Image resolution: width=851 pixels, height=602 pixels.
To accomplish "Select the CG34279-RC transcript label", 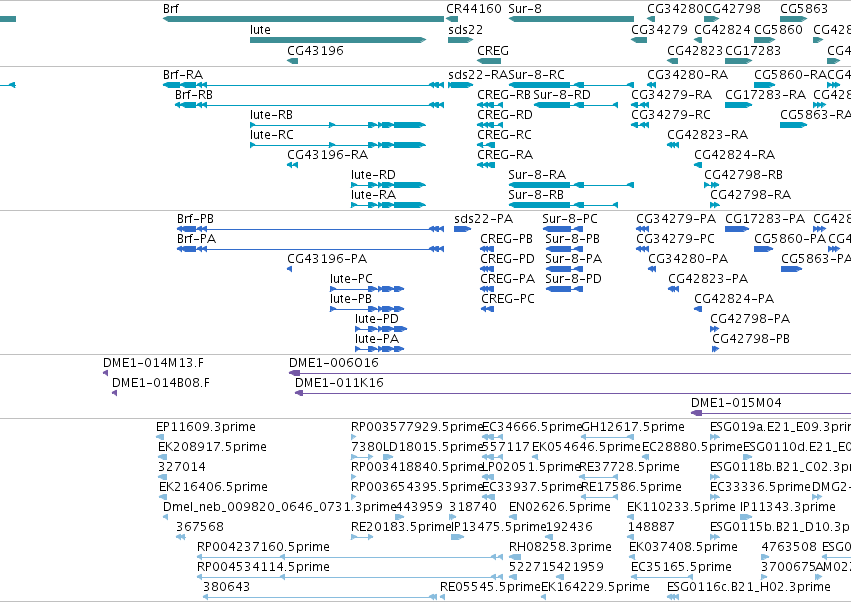I will click(x=671, y=115).
